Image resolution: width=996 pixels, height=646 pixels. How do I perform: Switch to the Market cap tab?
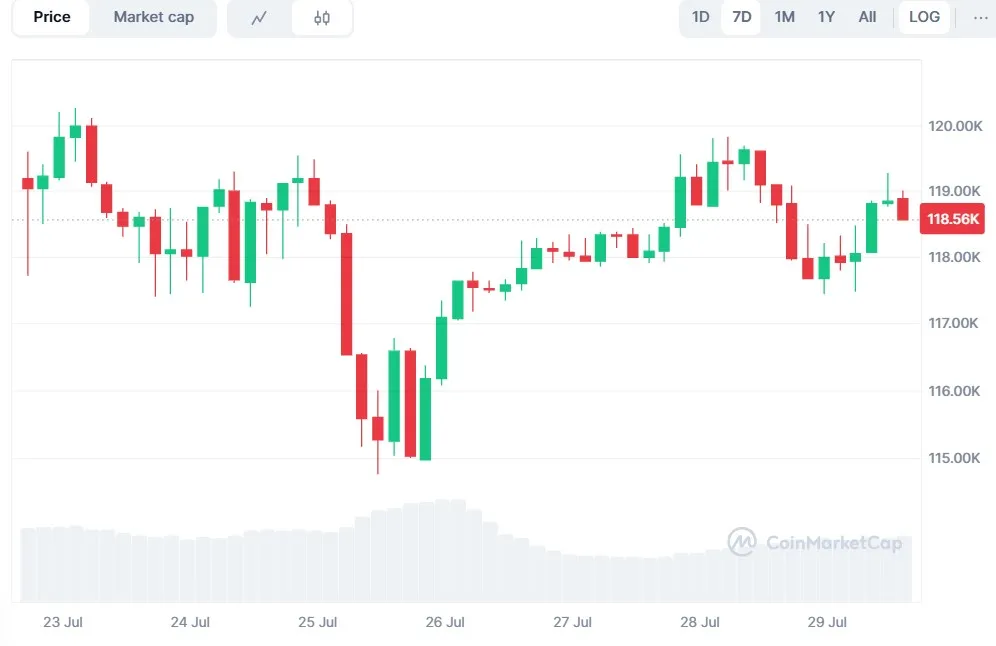coord(153,17)
